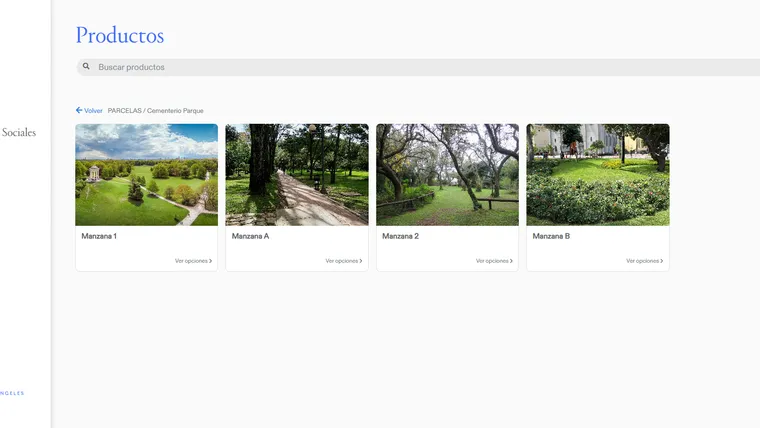Screen dimensions: 760x428
Task: Click Ver opciones for Manzana B
Action: click(x=644, y=261)
